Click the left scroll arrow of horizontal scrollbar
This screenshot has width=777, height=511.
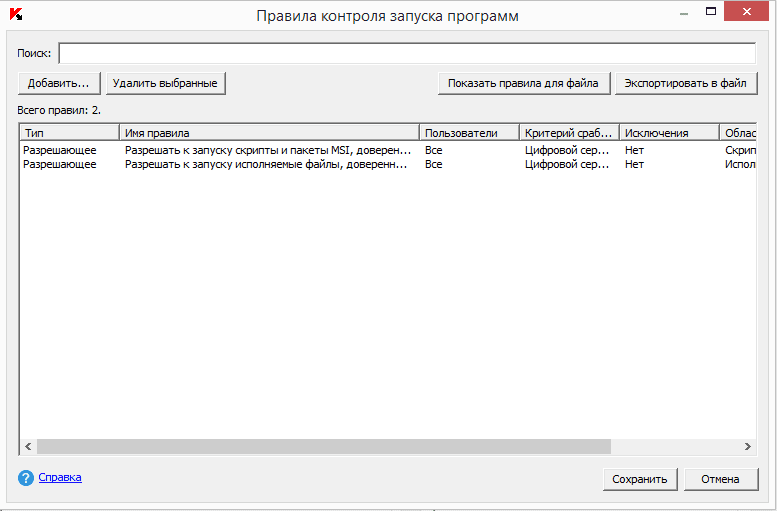tap(28, 447)
